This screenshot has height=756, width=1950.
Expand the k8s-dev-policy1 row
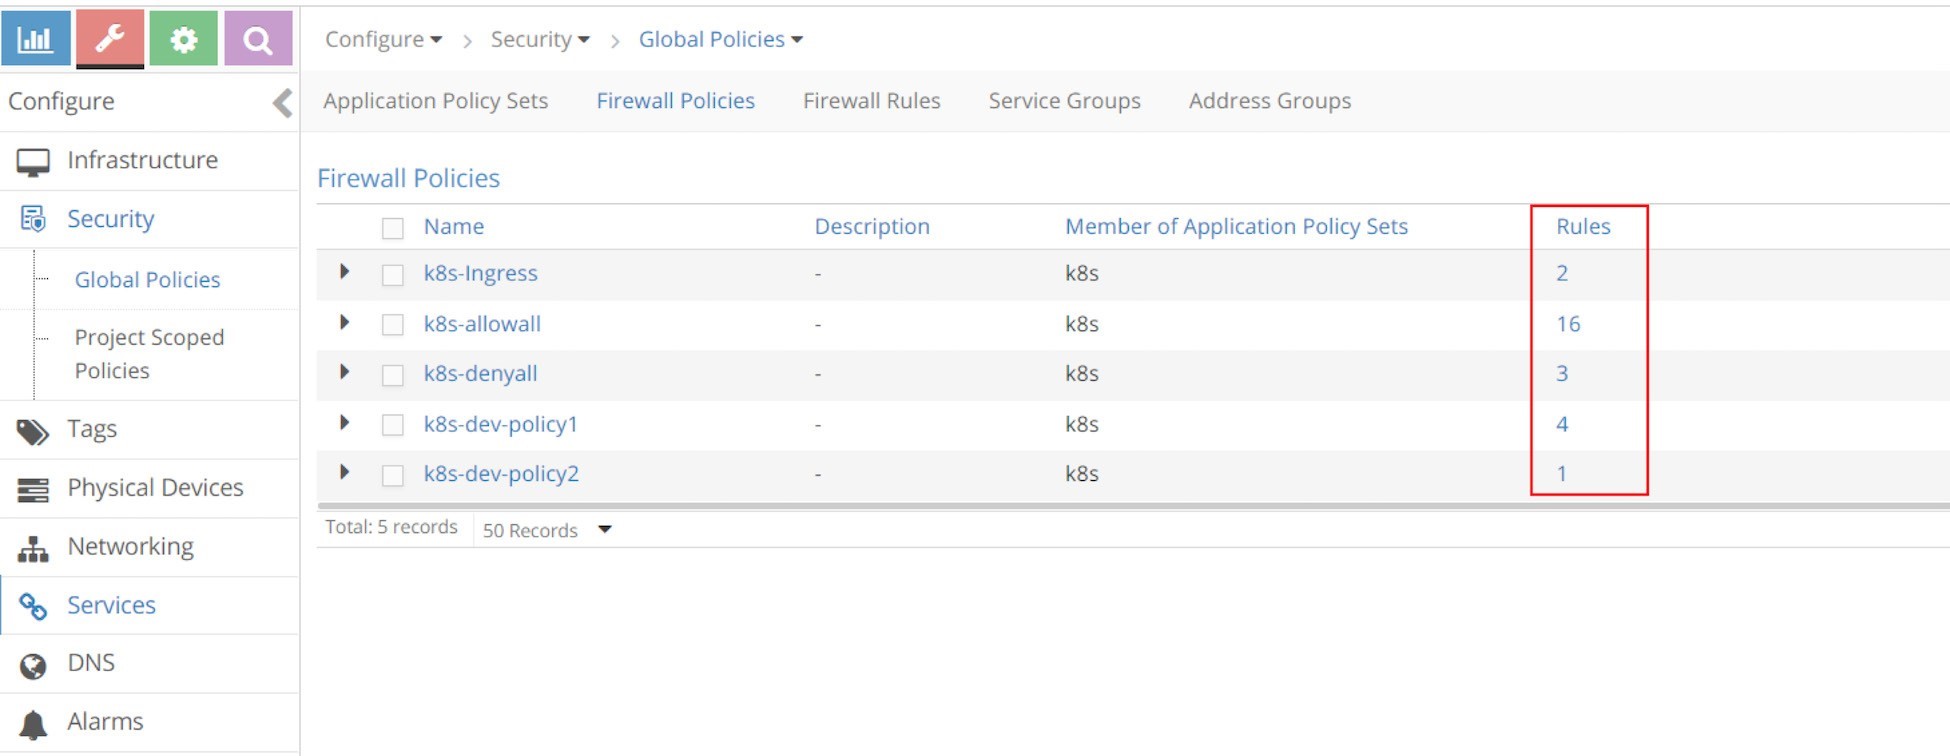pos(344,422)
